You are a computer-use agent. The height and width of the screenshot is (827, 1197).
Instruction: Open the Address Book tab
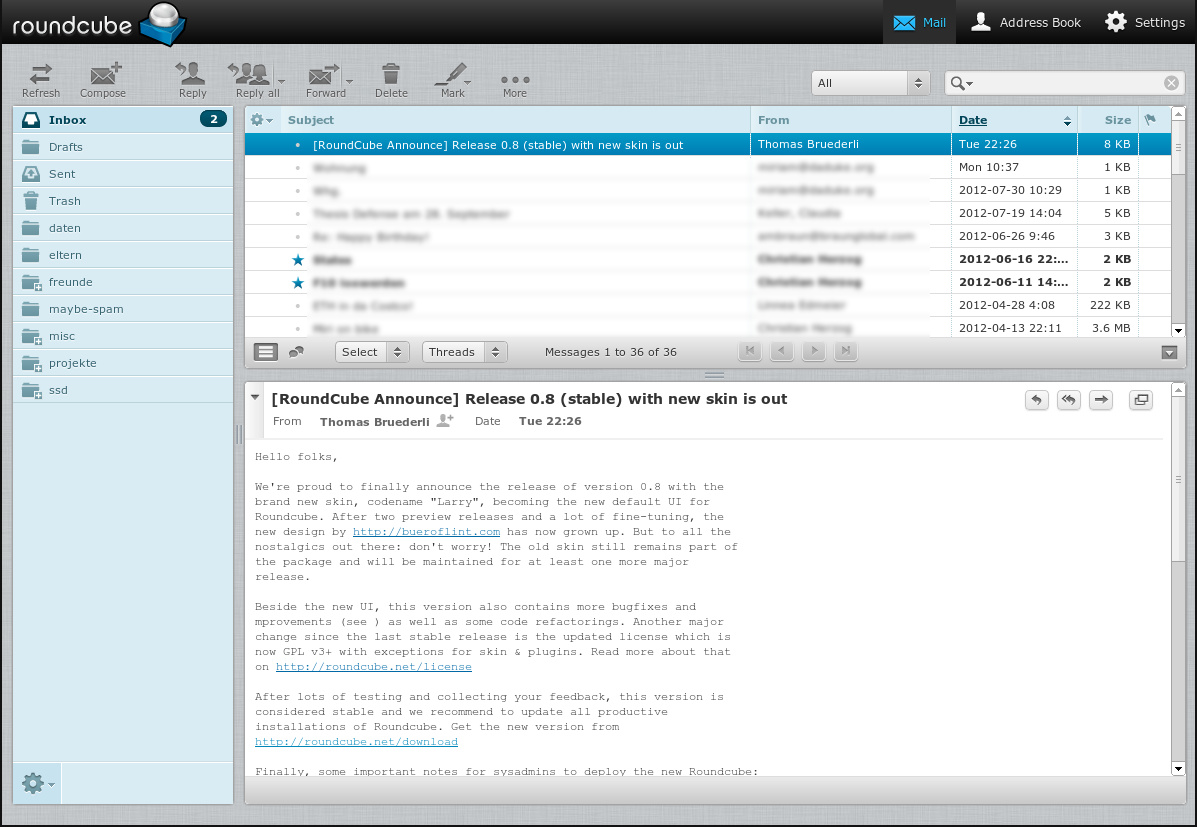[1025, 22]
